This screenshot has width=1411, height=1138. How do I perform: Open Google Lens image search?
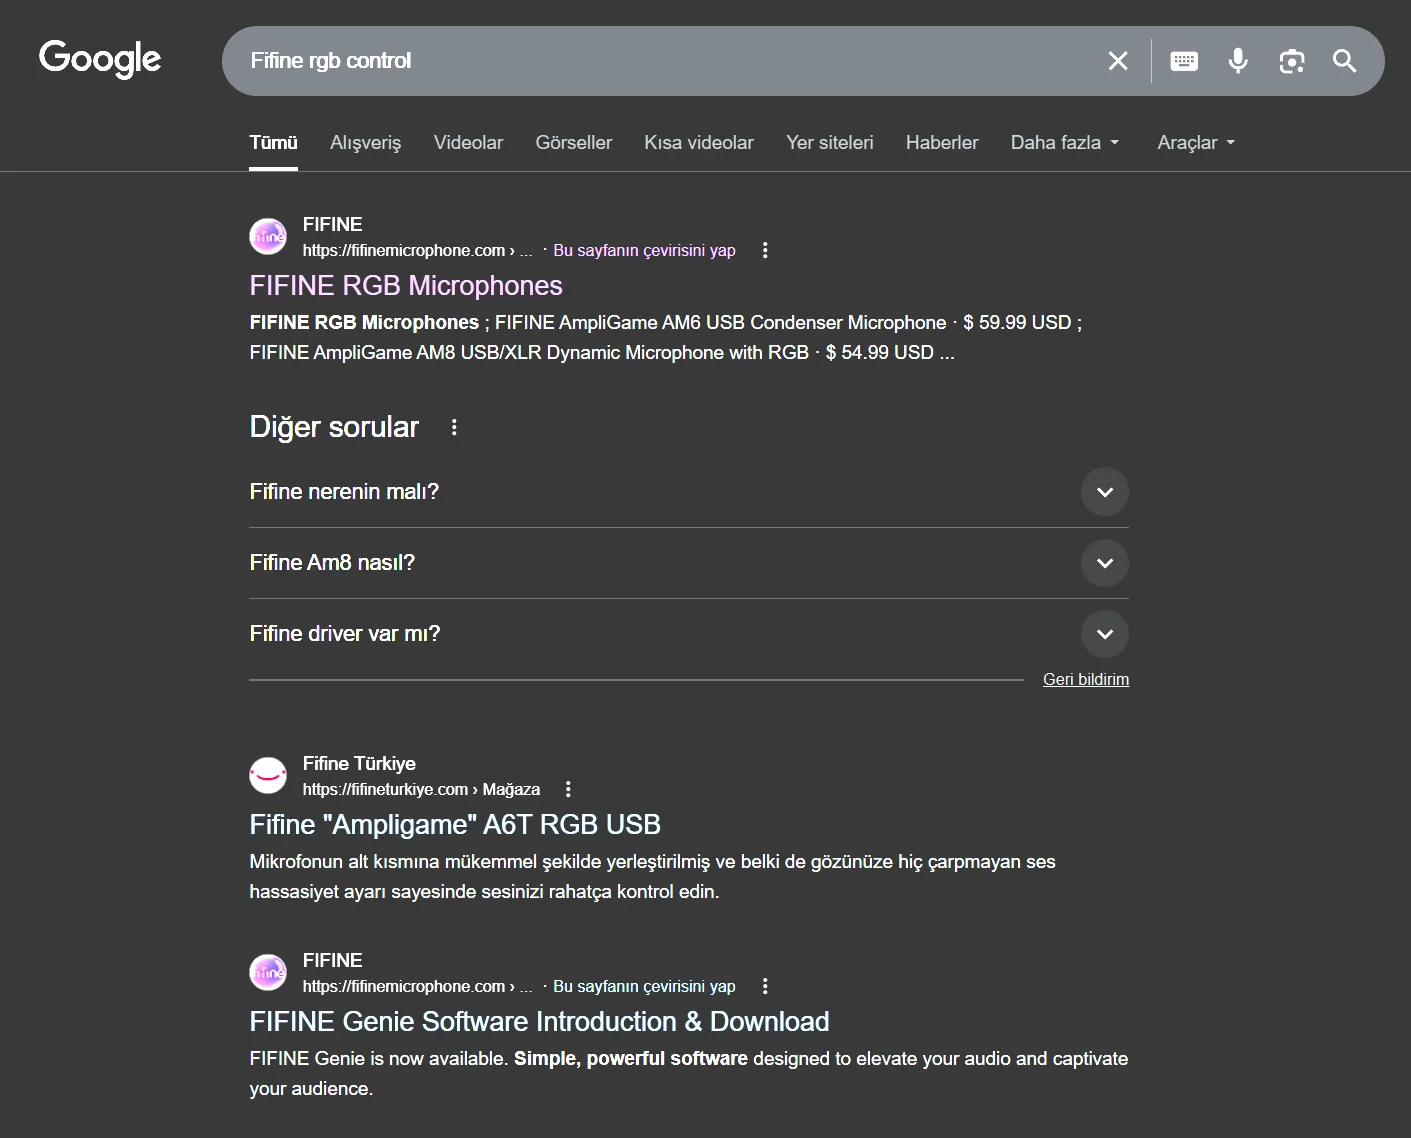coord(1292,61)
